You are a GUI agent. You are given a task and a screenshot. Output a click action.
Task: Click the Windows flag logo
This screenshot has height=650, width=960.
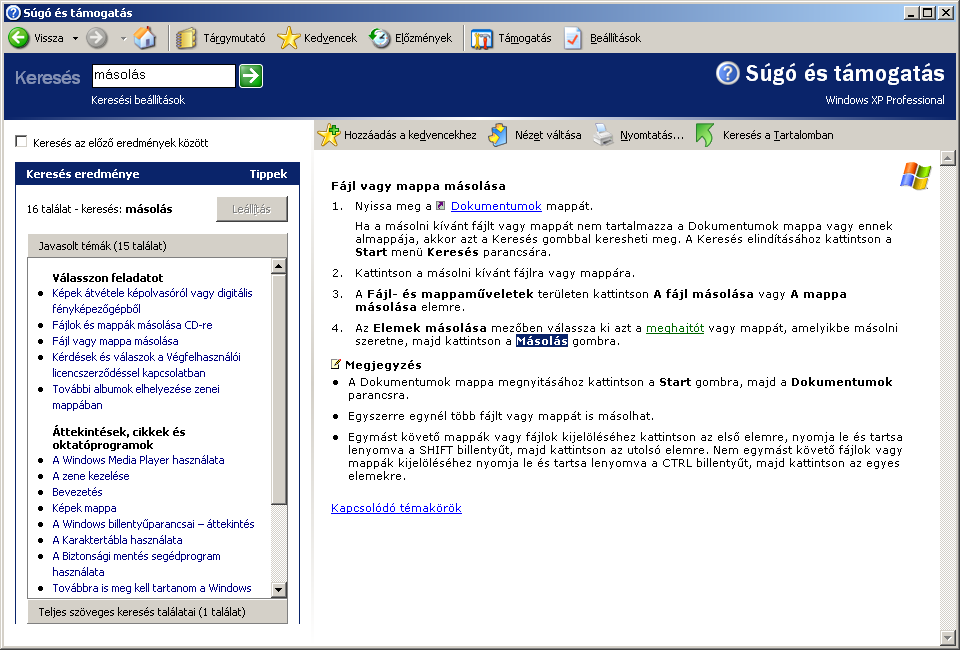915,176
